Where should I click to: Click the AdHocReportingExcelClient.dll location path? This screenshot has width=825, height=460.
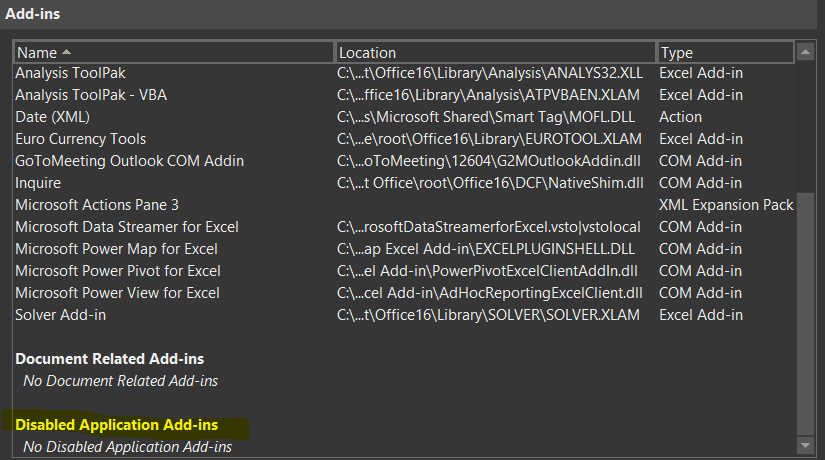point(490,293)
